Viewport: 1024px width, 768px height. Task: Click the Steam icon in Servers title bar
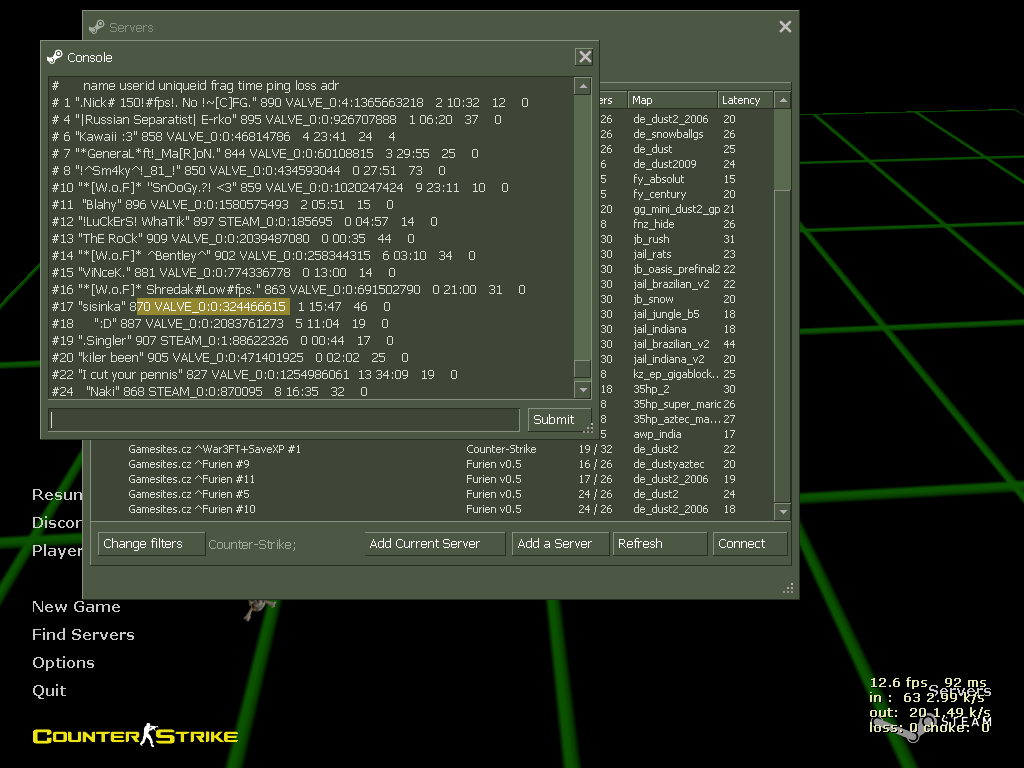point(97,27)
